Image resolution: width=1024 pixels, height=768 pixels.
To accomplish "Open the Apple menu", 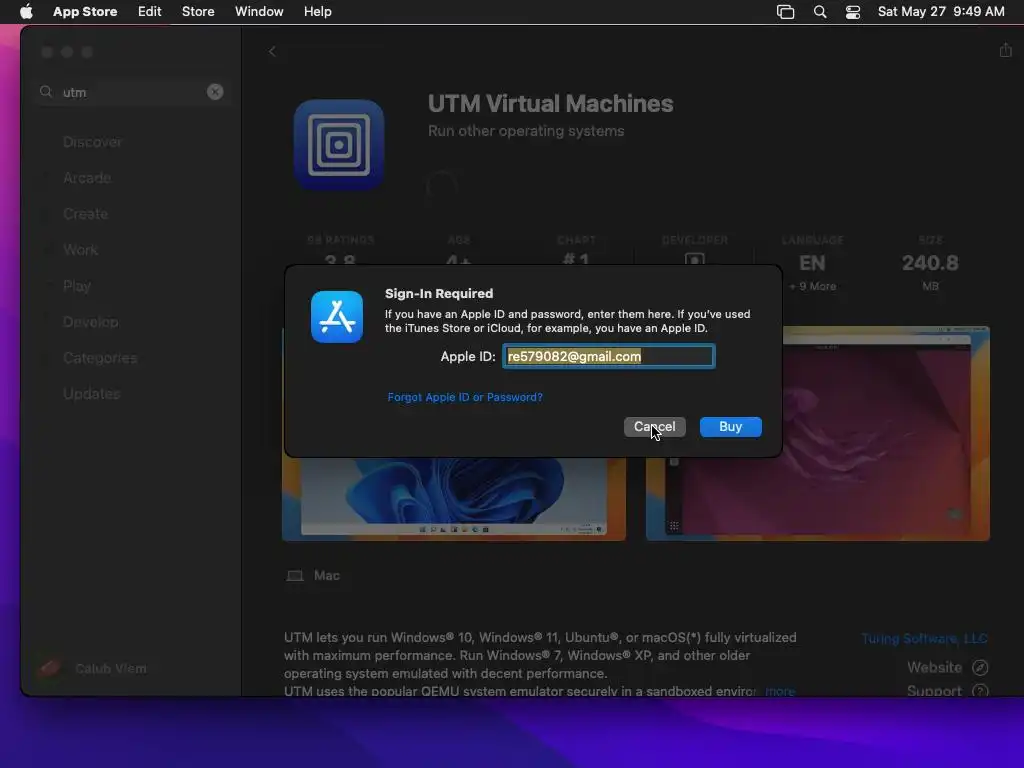I will [26, 12].
